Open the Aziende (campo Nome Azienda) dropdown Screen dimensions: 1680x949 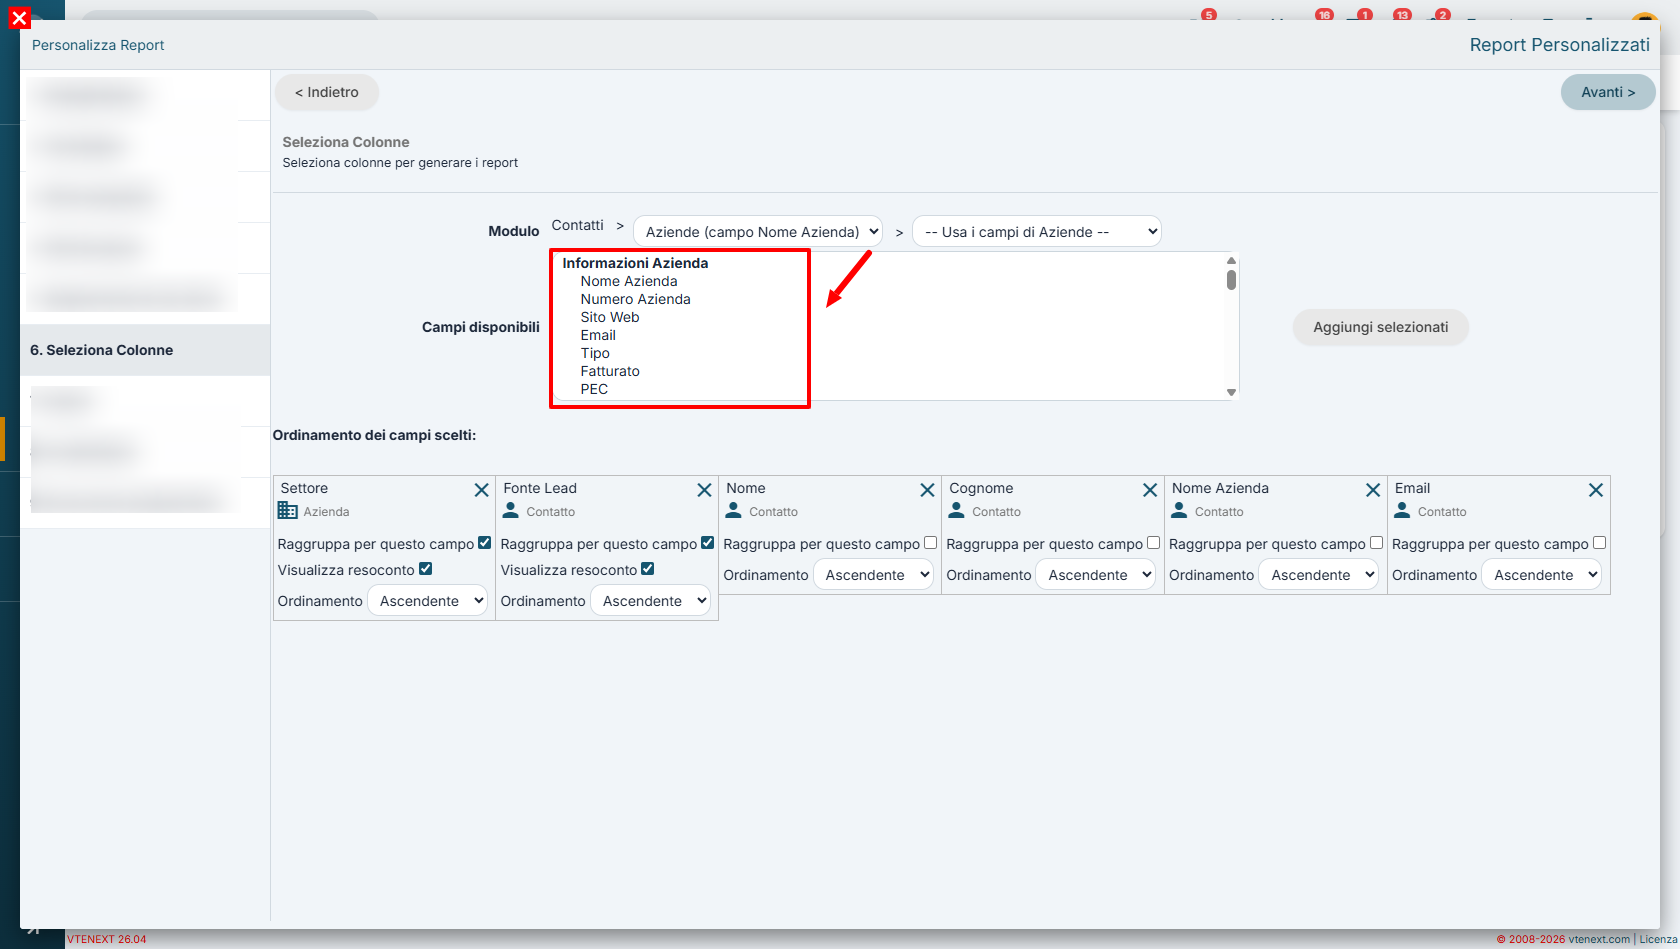(x=758, y=232)
